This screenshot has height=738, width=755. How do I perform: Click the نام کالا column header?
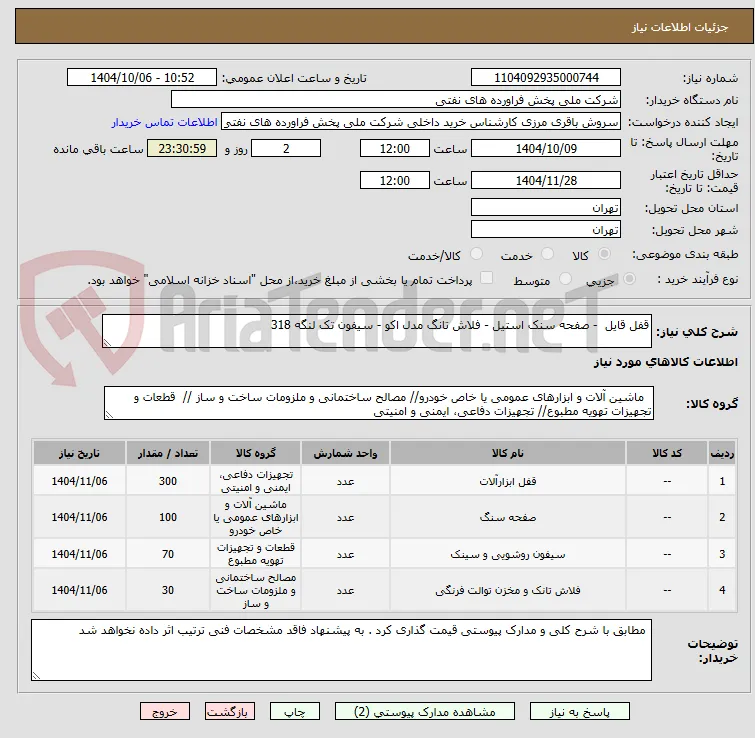click(508, 453)
